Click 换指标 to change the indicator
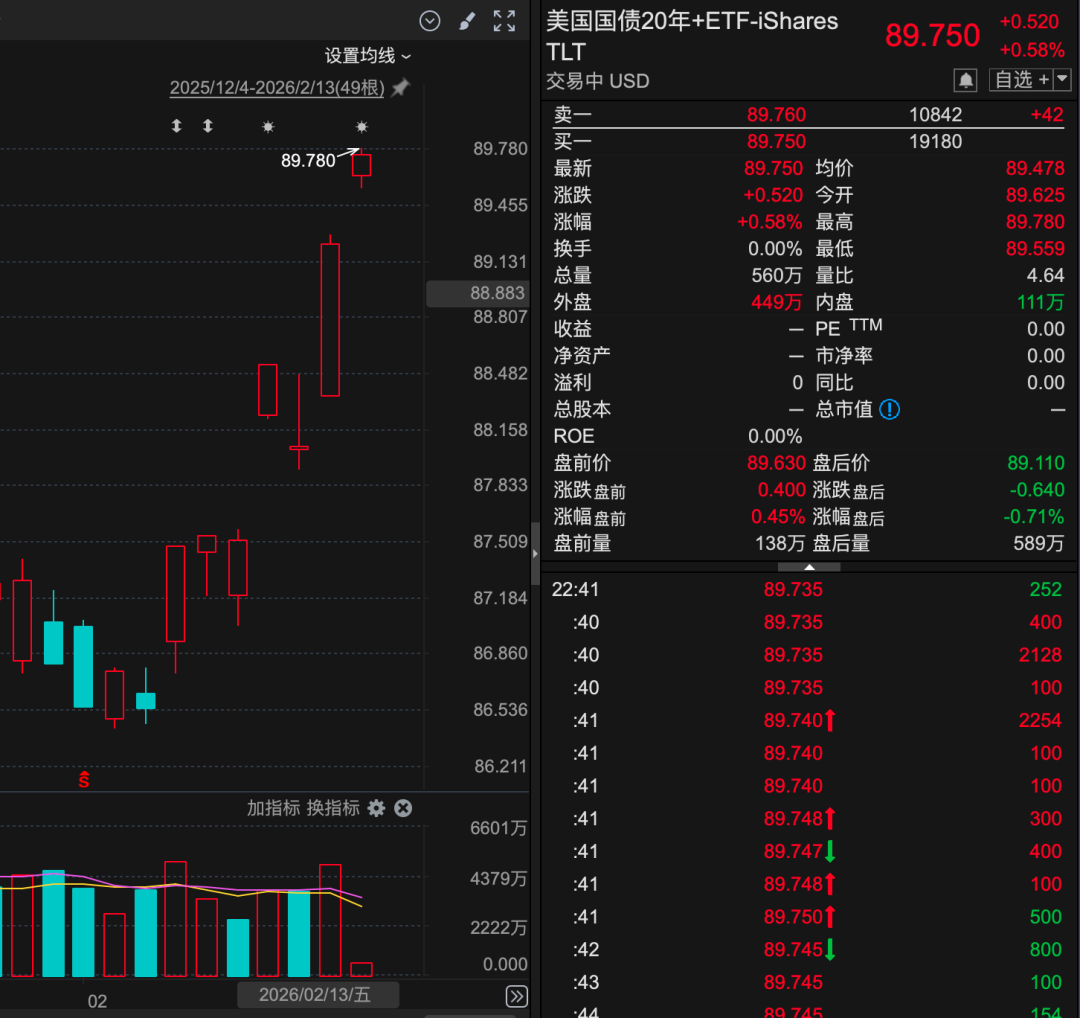 click(x=333, y=808)
